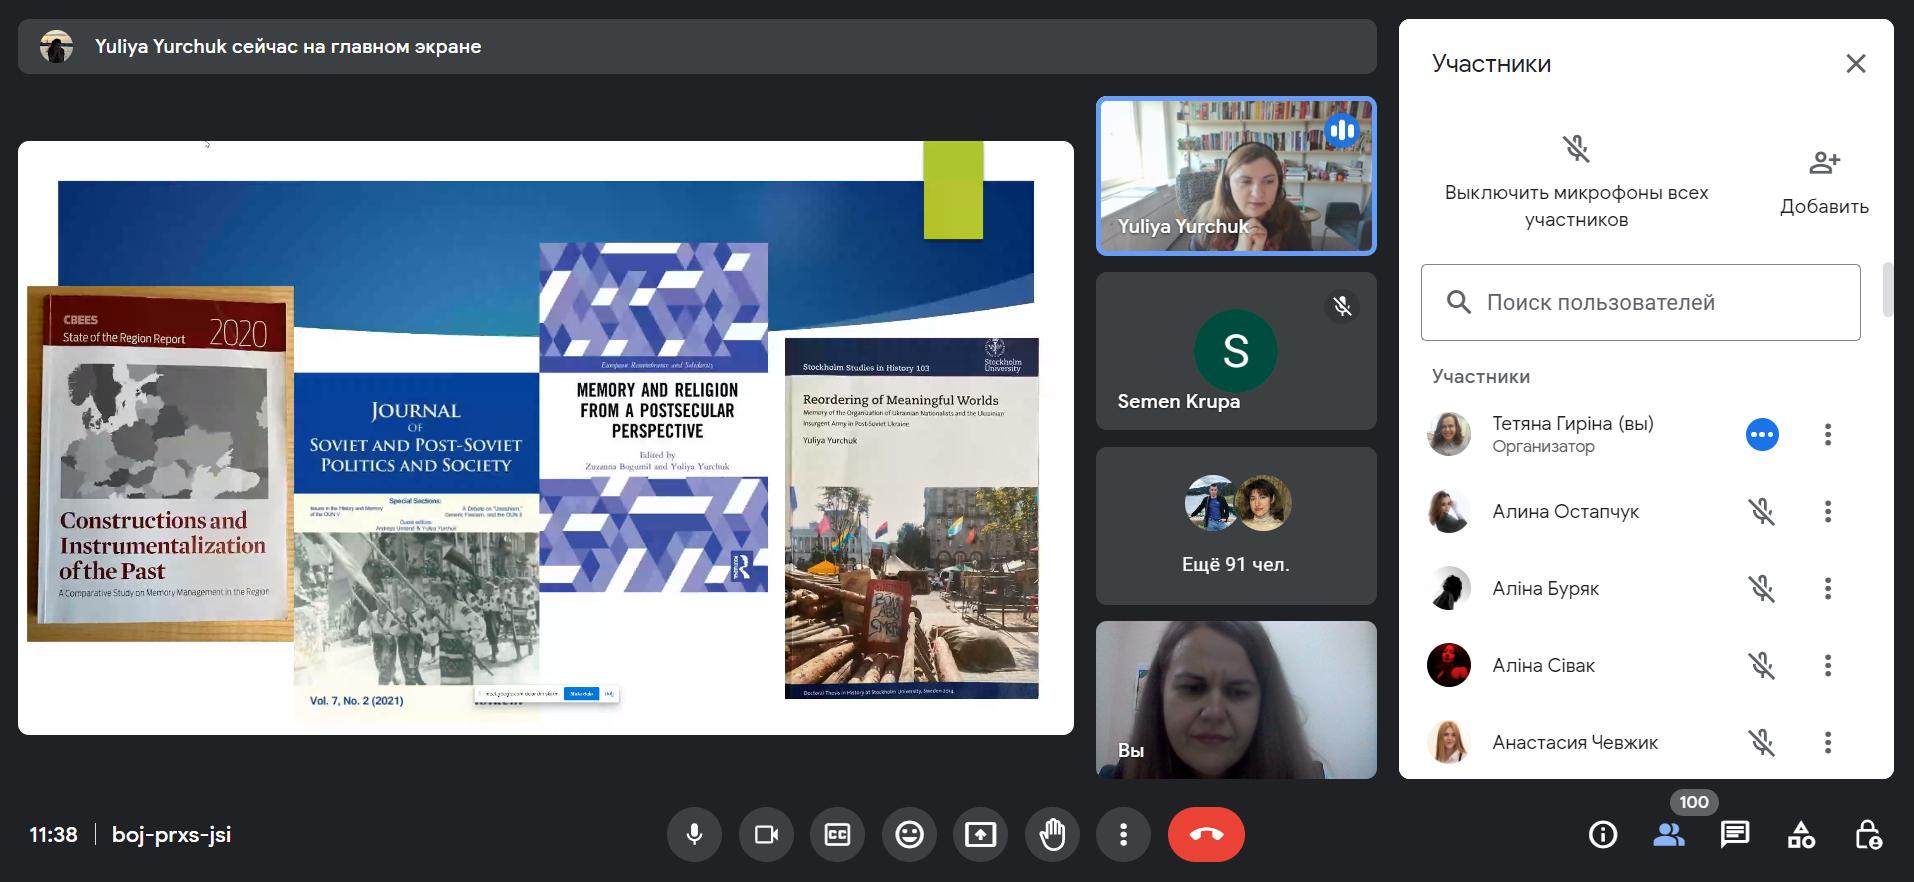Click the 100 participants count badge
The height and width of the screenshot is (882, 1914).
click(x=1694, y=802)
